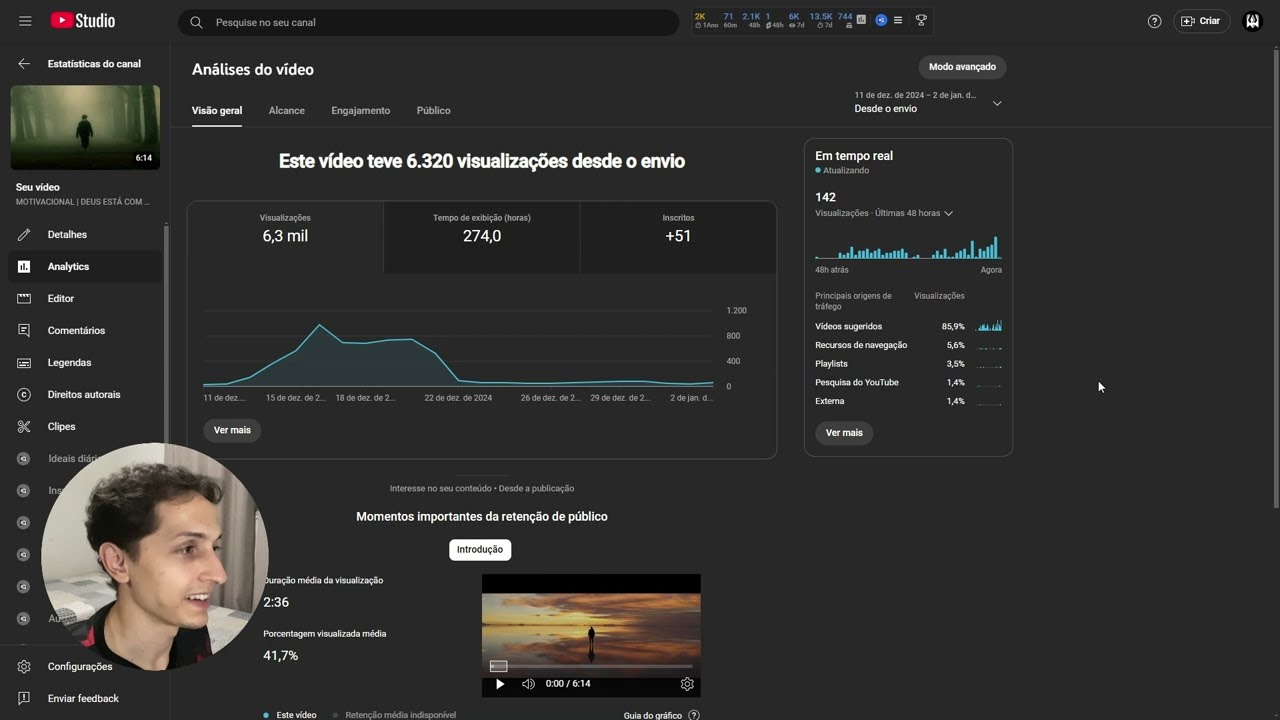The height and width of the screenshot is (720, 1280).
Task: Click Ver mais under the views chart
Action: 232,430
